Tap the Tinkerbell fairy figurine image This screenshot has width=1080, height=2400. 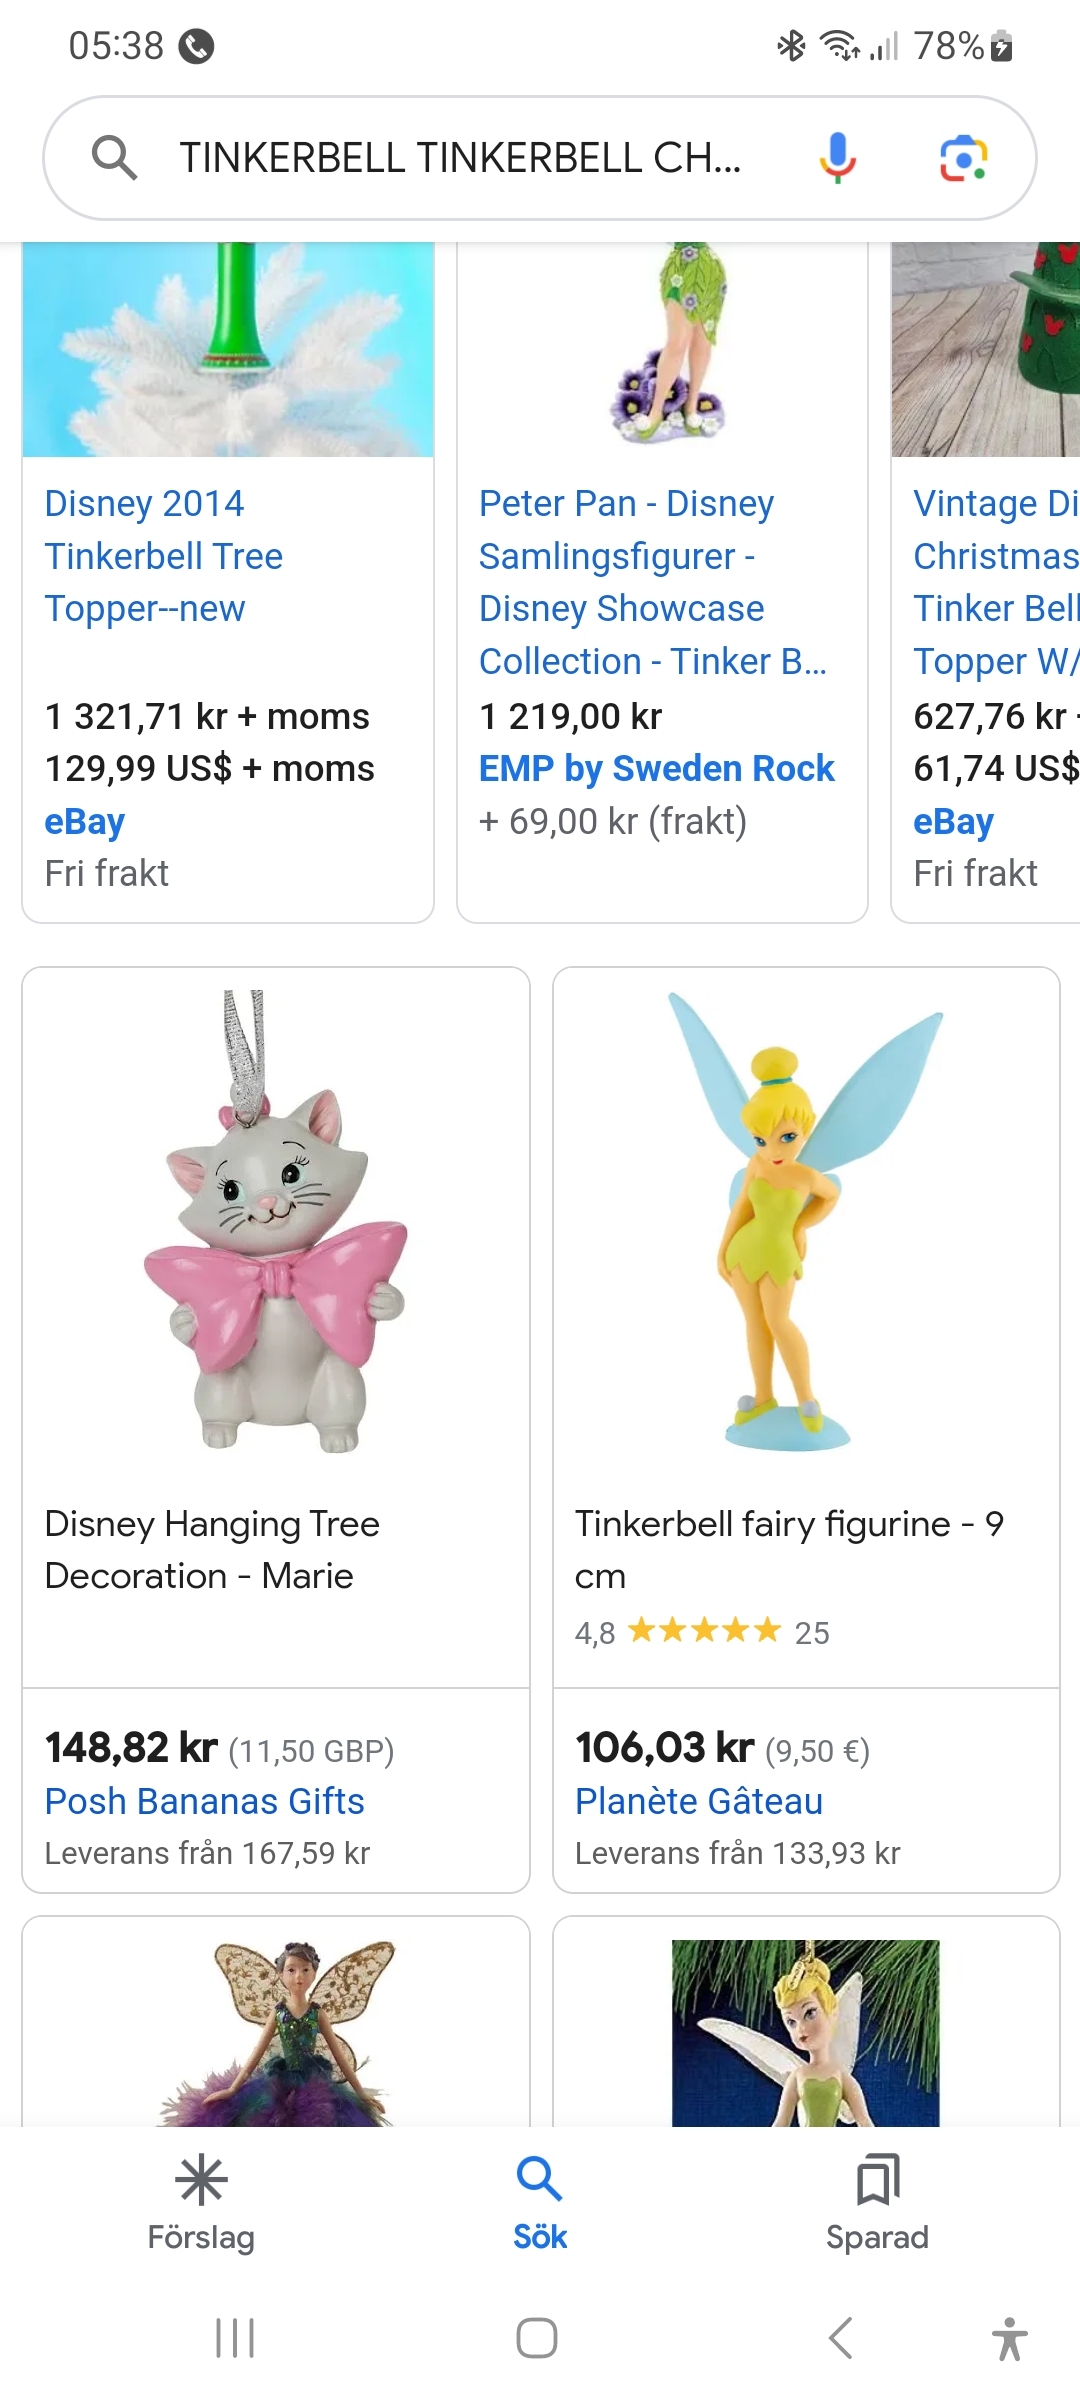(x=806, y=1220)
